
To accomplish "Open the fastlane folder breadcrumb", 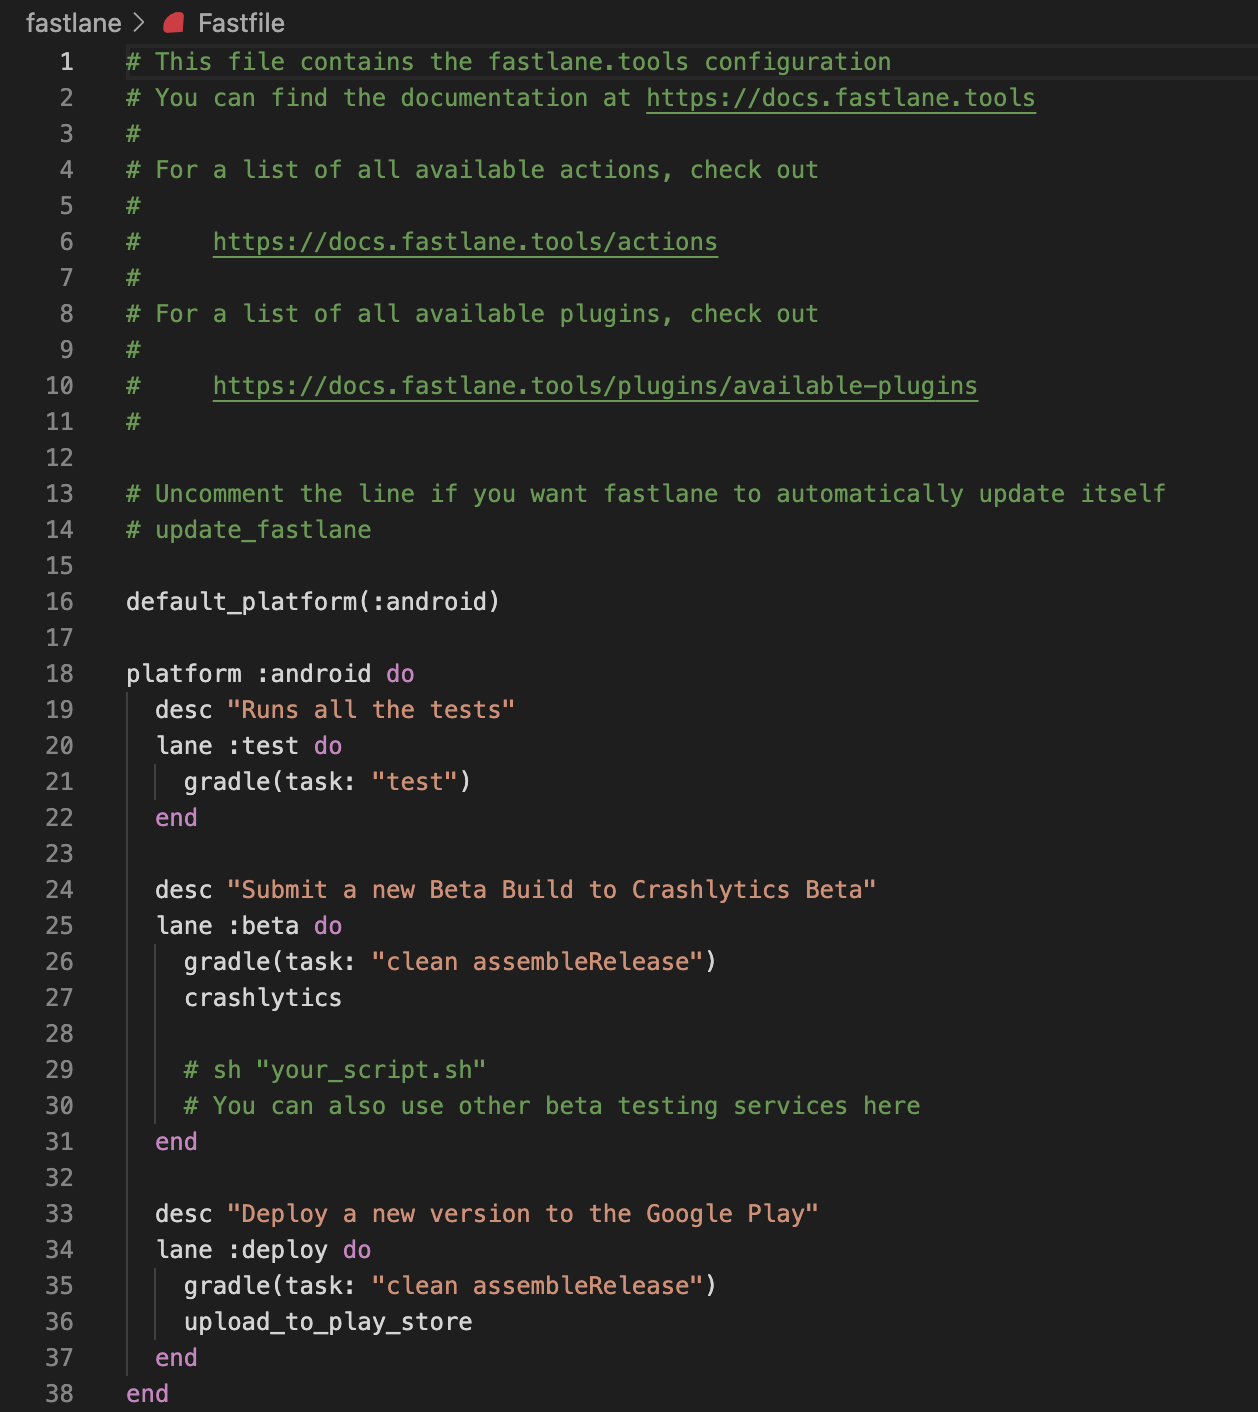I will (x=73, y=23).
